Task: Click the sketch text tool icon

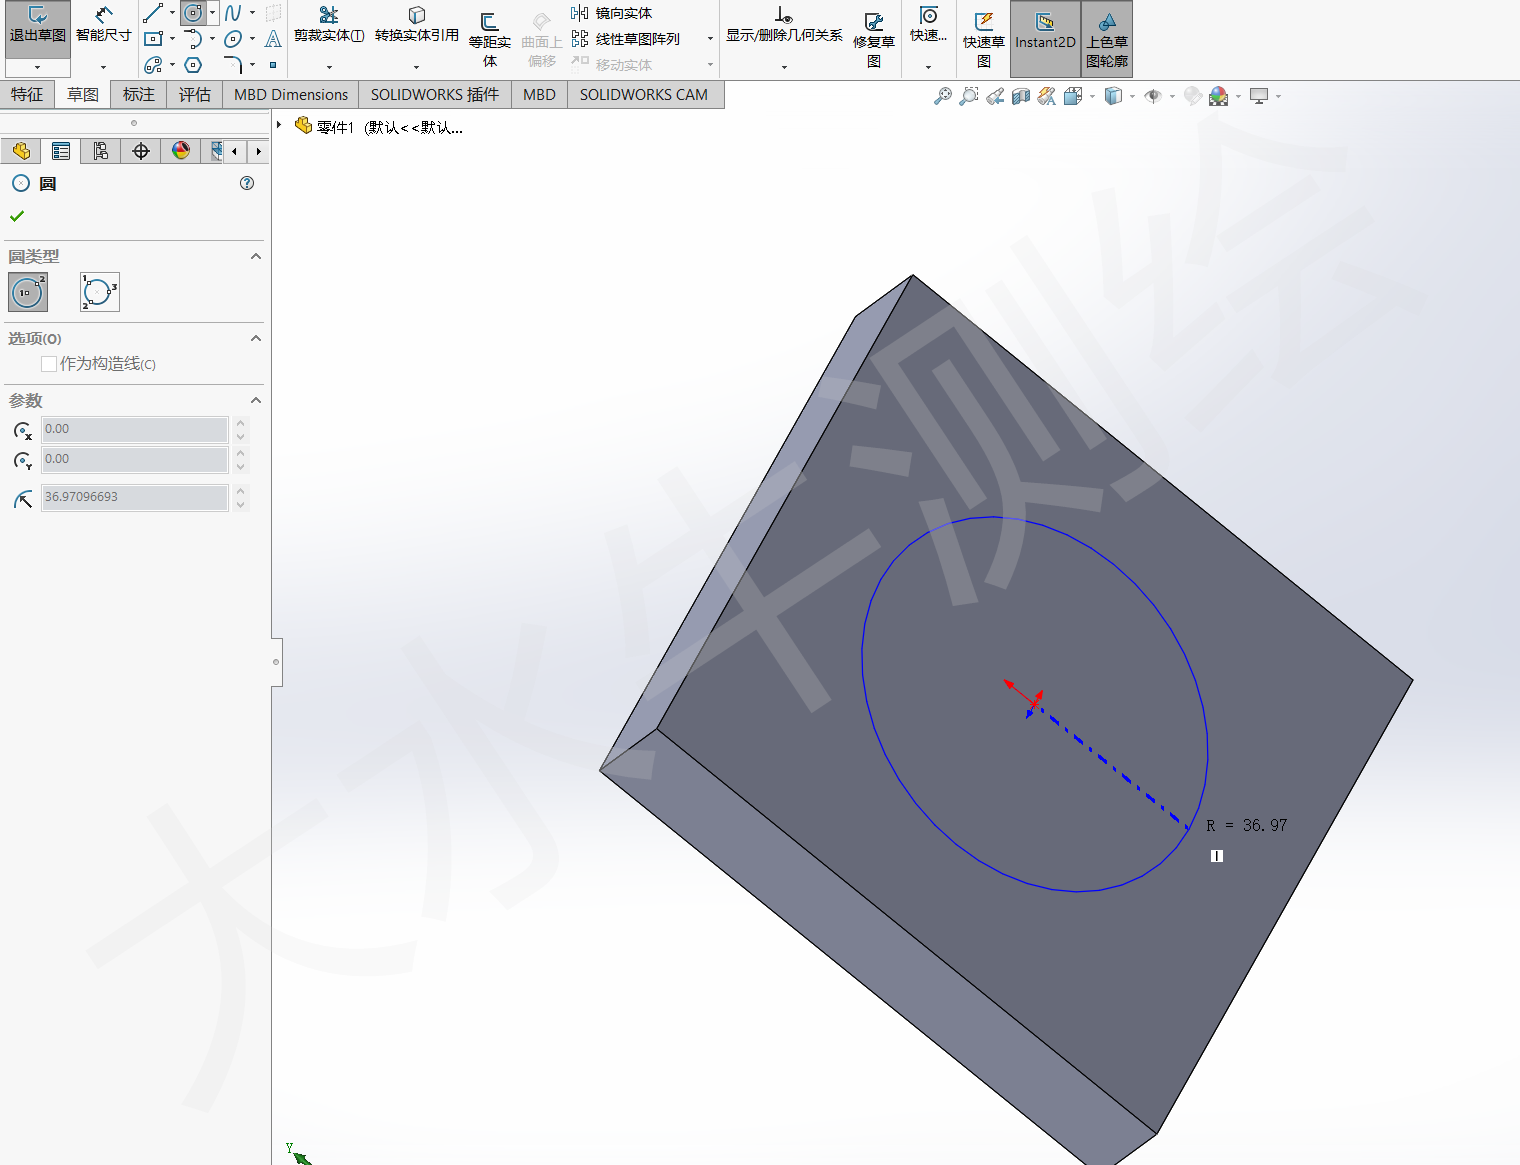Action: click(273, 39)
